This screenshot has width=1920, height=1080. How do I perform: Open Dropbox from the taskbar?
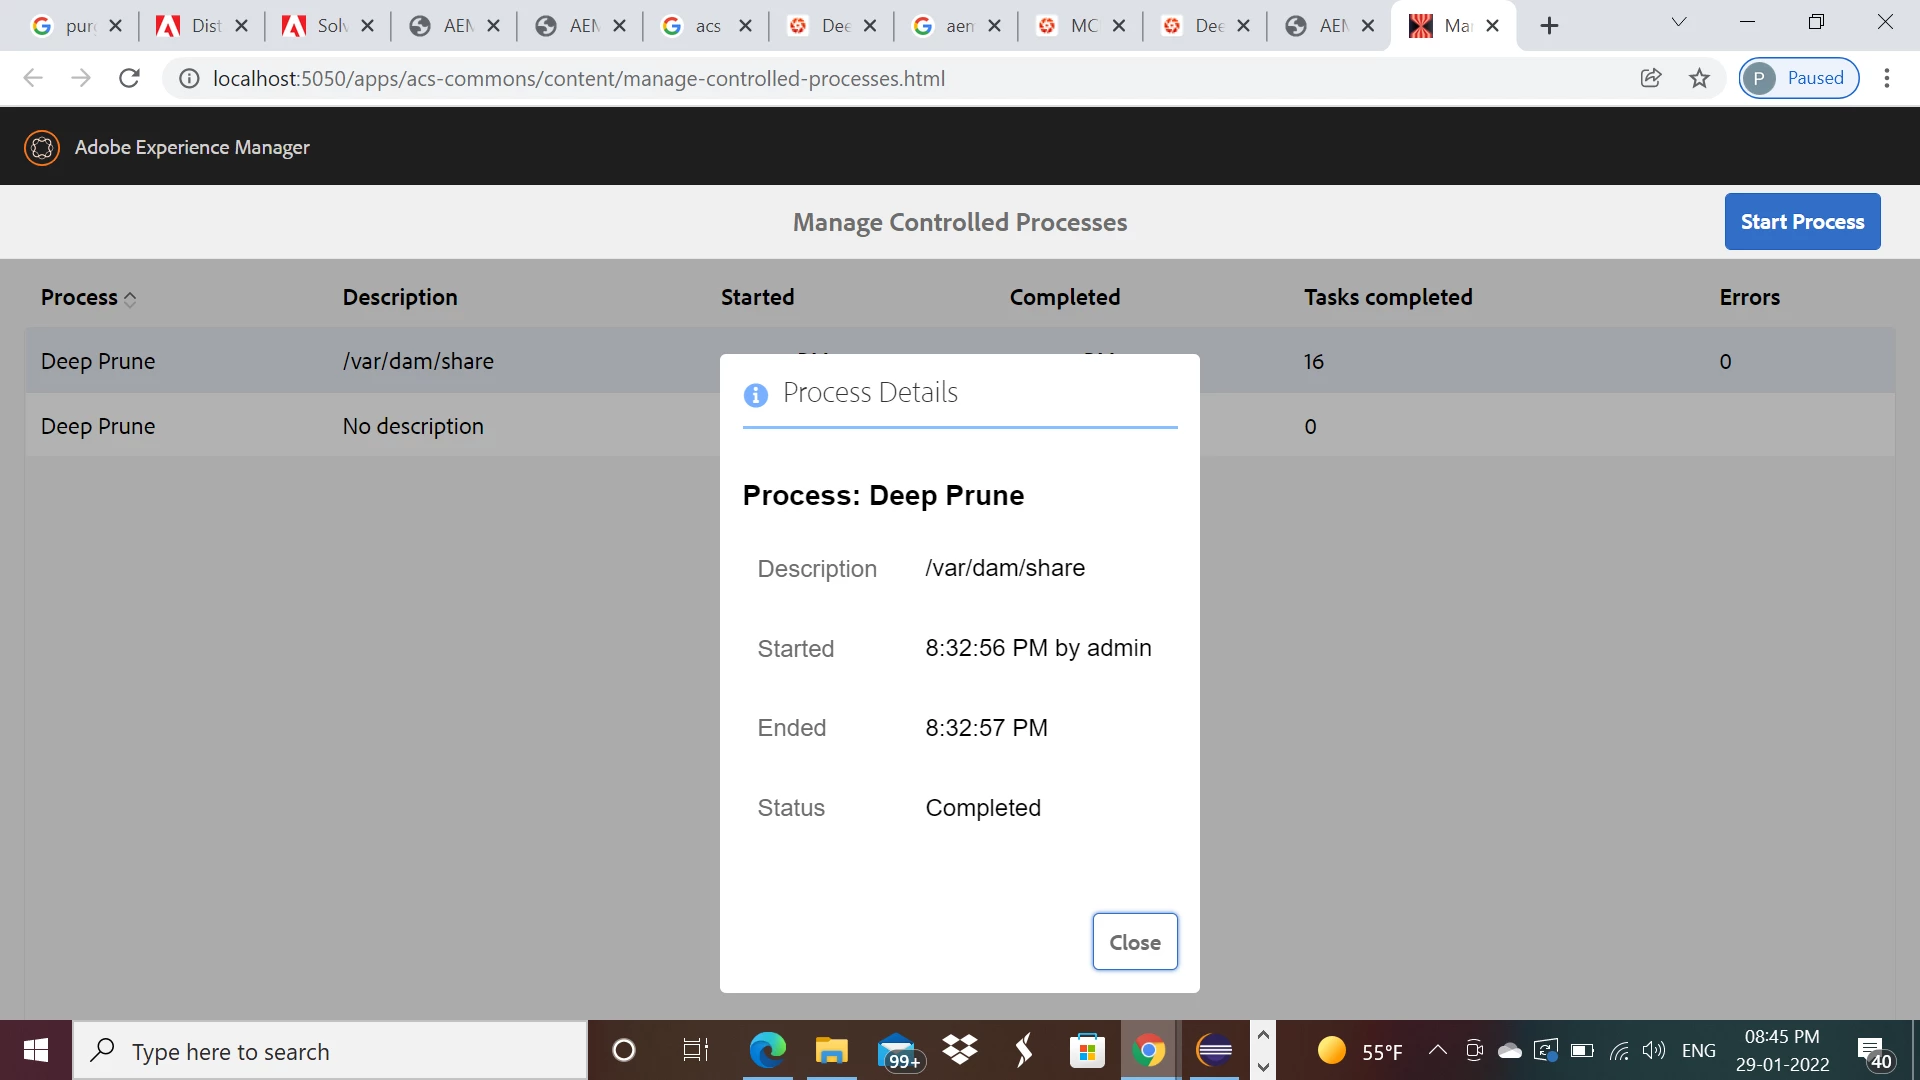[x=960, y=1051]
